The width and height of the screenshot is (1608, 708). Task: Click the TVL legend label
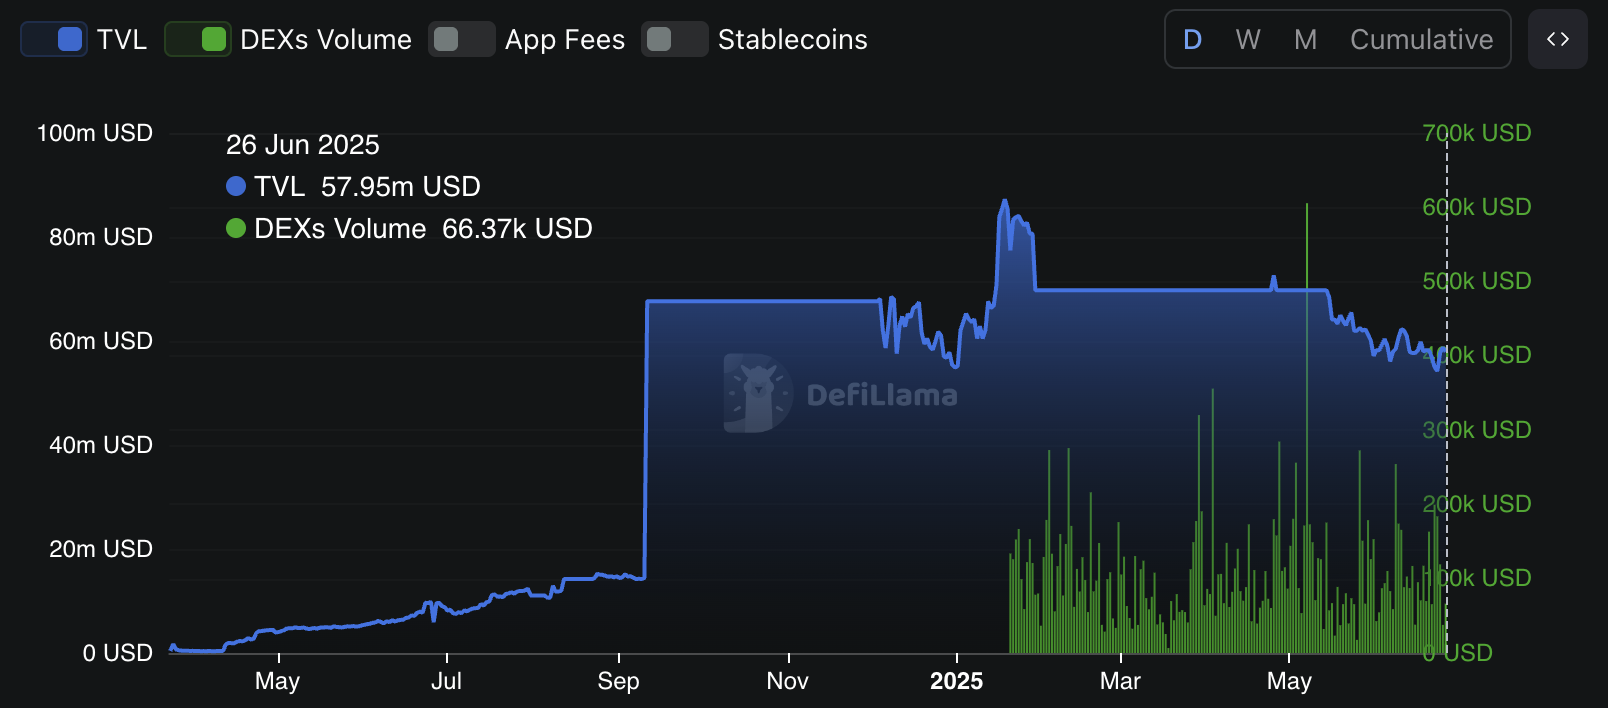click(122, 39)
